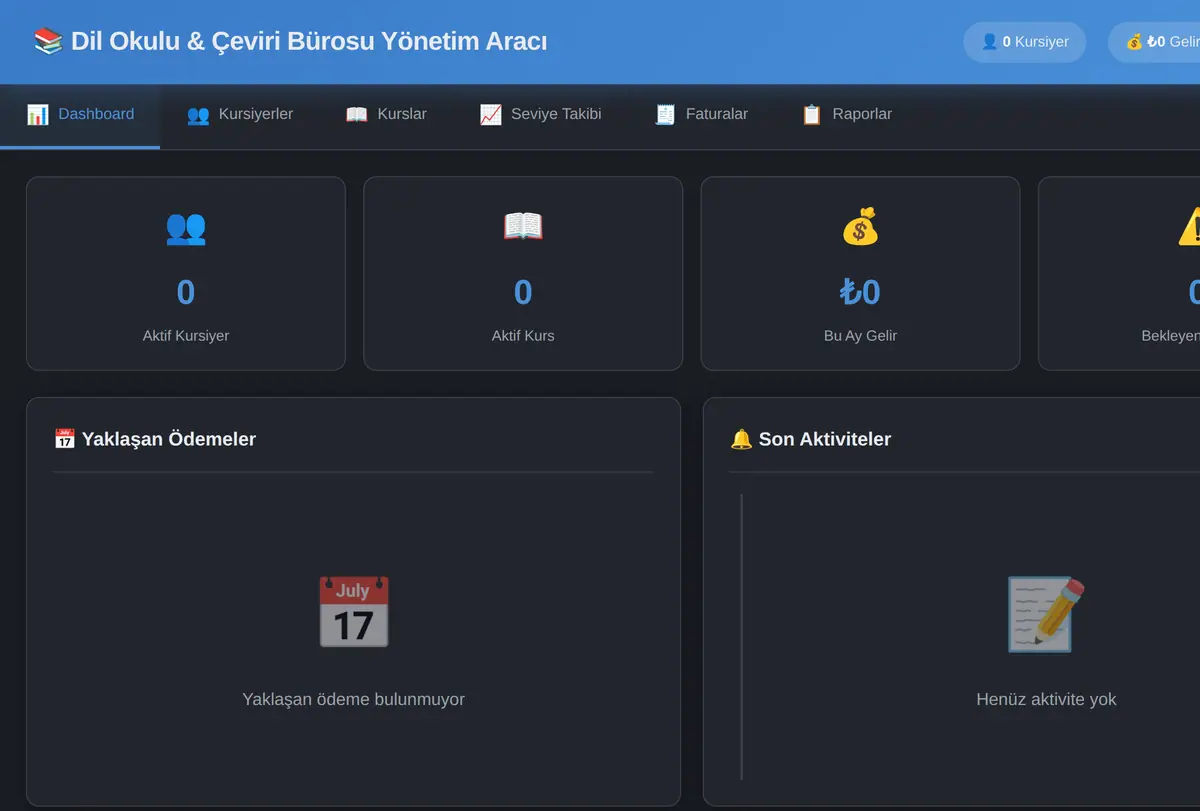1200x811 pixels.
Task: Click the Son Aktiviteler heading
Action: [825, 439]
